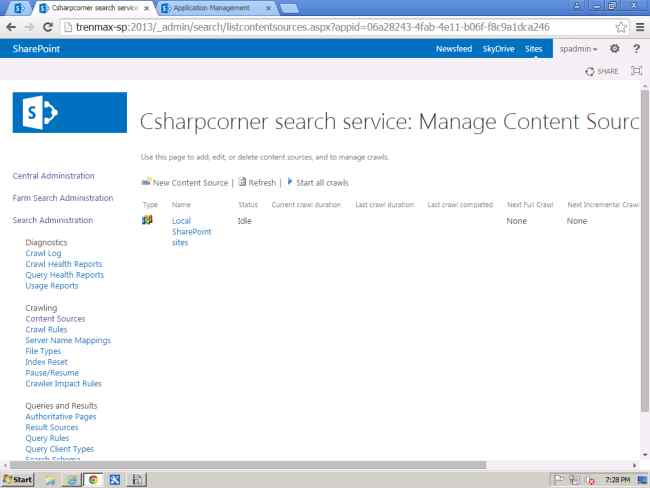This screenshot has height=488, width=650.
Task: Open Index Reset link
Action: (46, 362)
